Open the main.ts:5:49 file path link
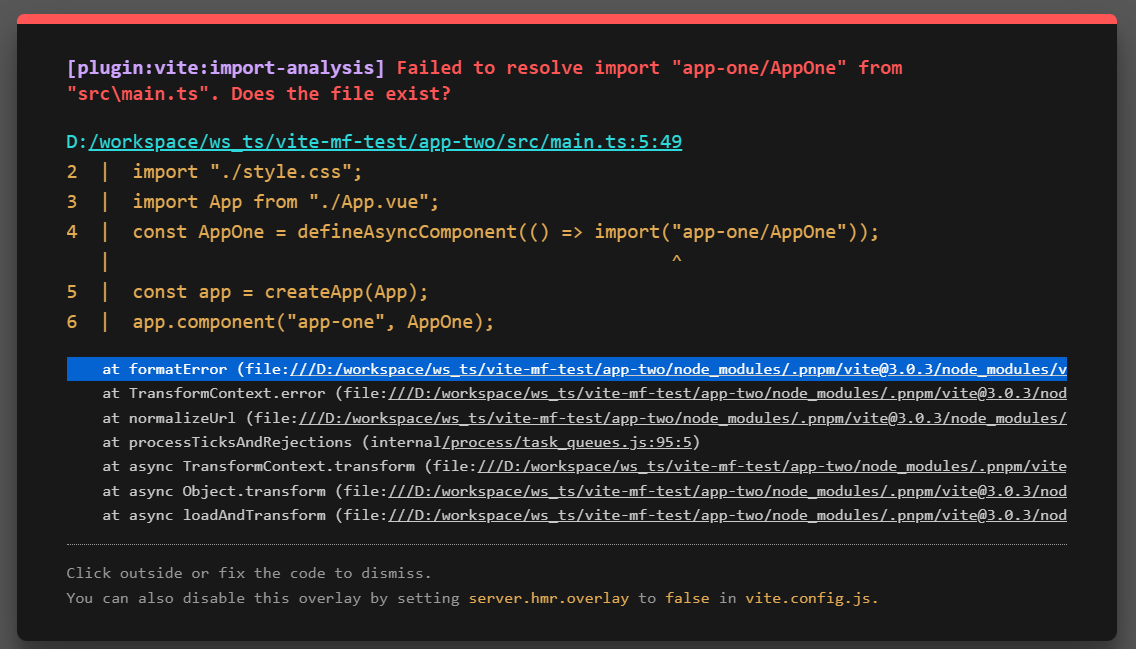Screen dimensions: 1136x649 tap(385, 141)
